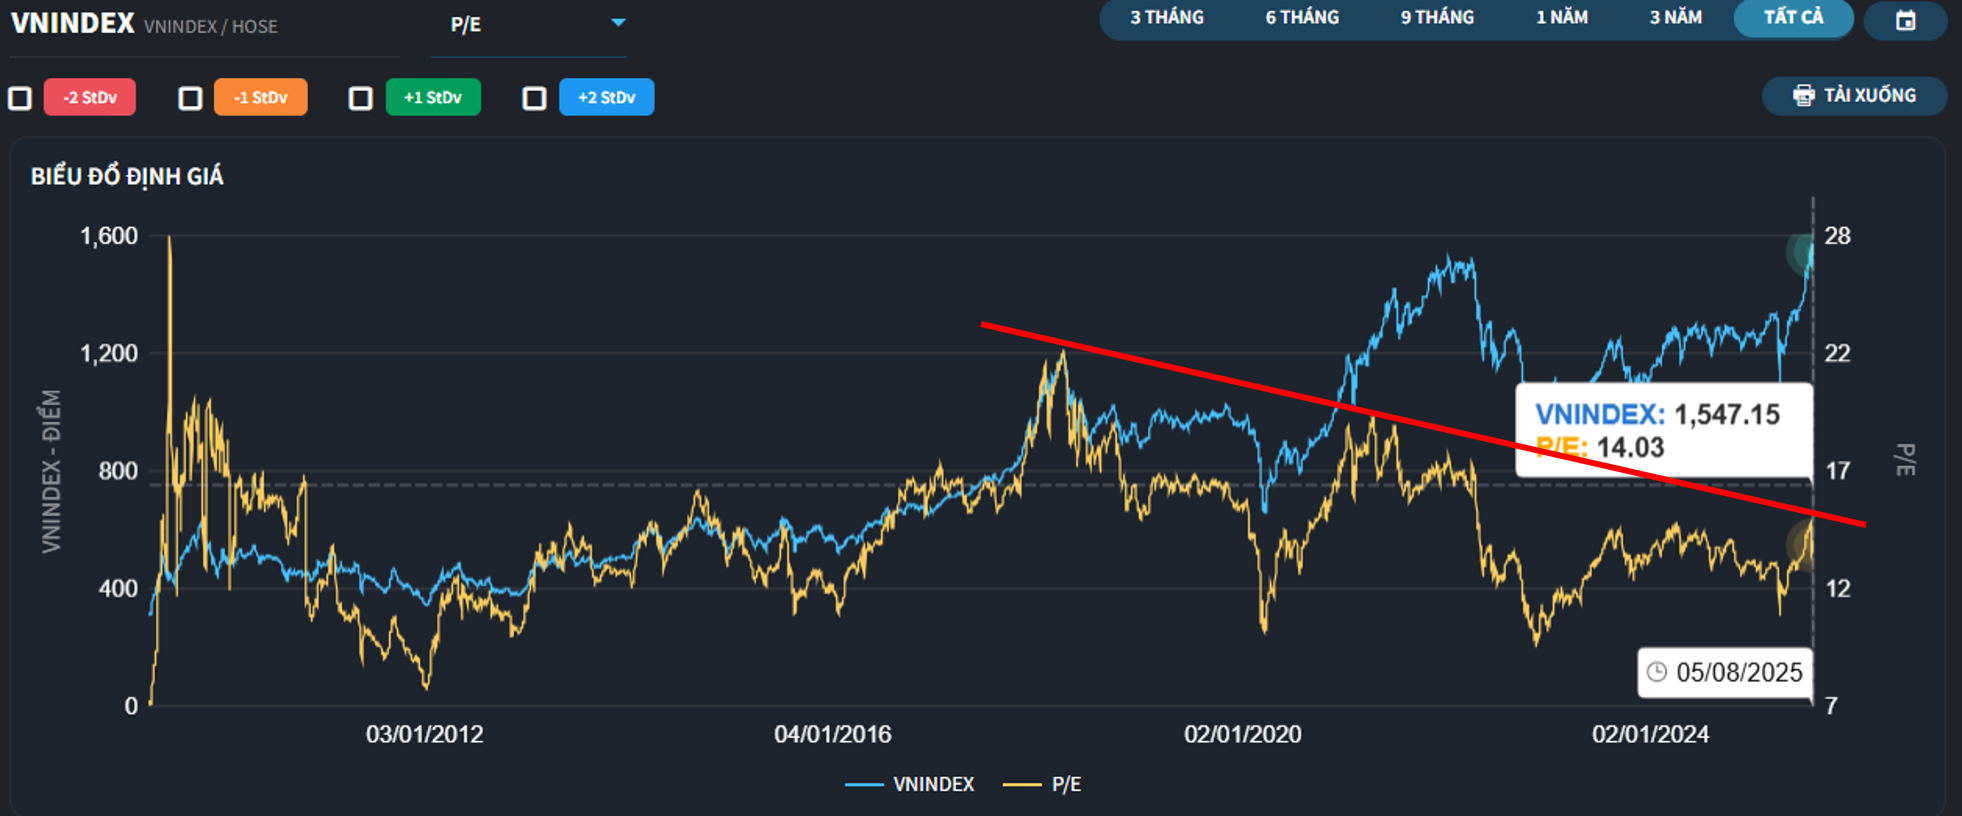Click the 1,200 left axis label
Image resolution: width=1962 pixels, height=816 pixels.
point(109,353)
